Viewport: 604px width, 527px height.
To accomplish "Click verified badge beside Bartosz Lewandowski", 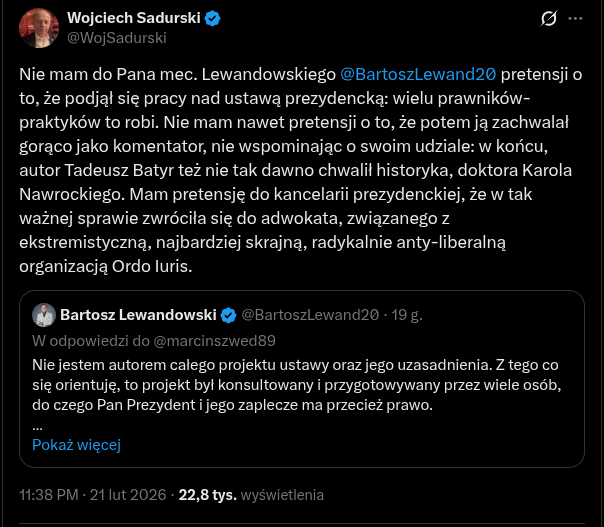I will (x=228, y=315).
